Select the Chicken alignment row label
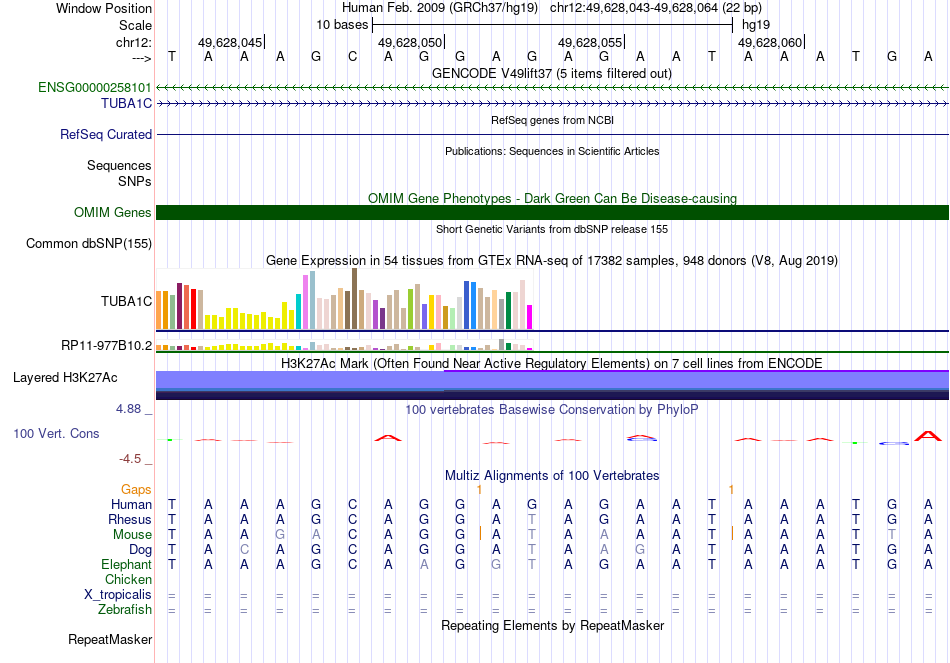The image size is (950, 663). pyautogui.click(x=128, y=579)
